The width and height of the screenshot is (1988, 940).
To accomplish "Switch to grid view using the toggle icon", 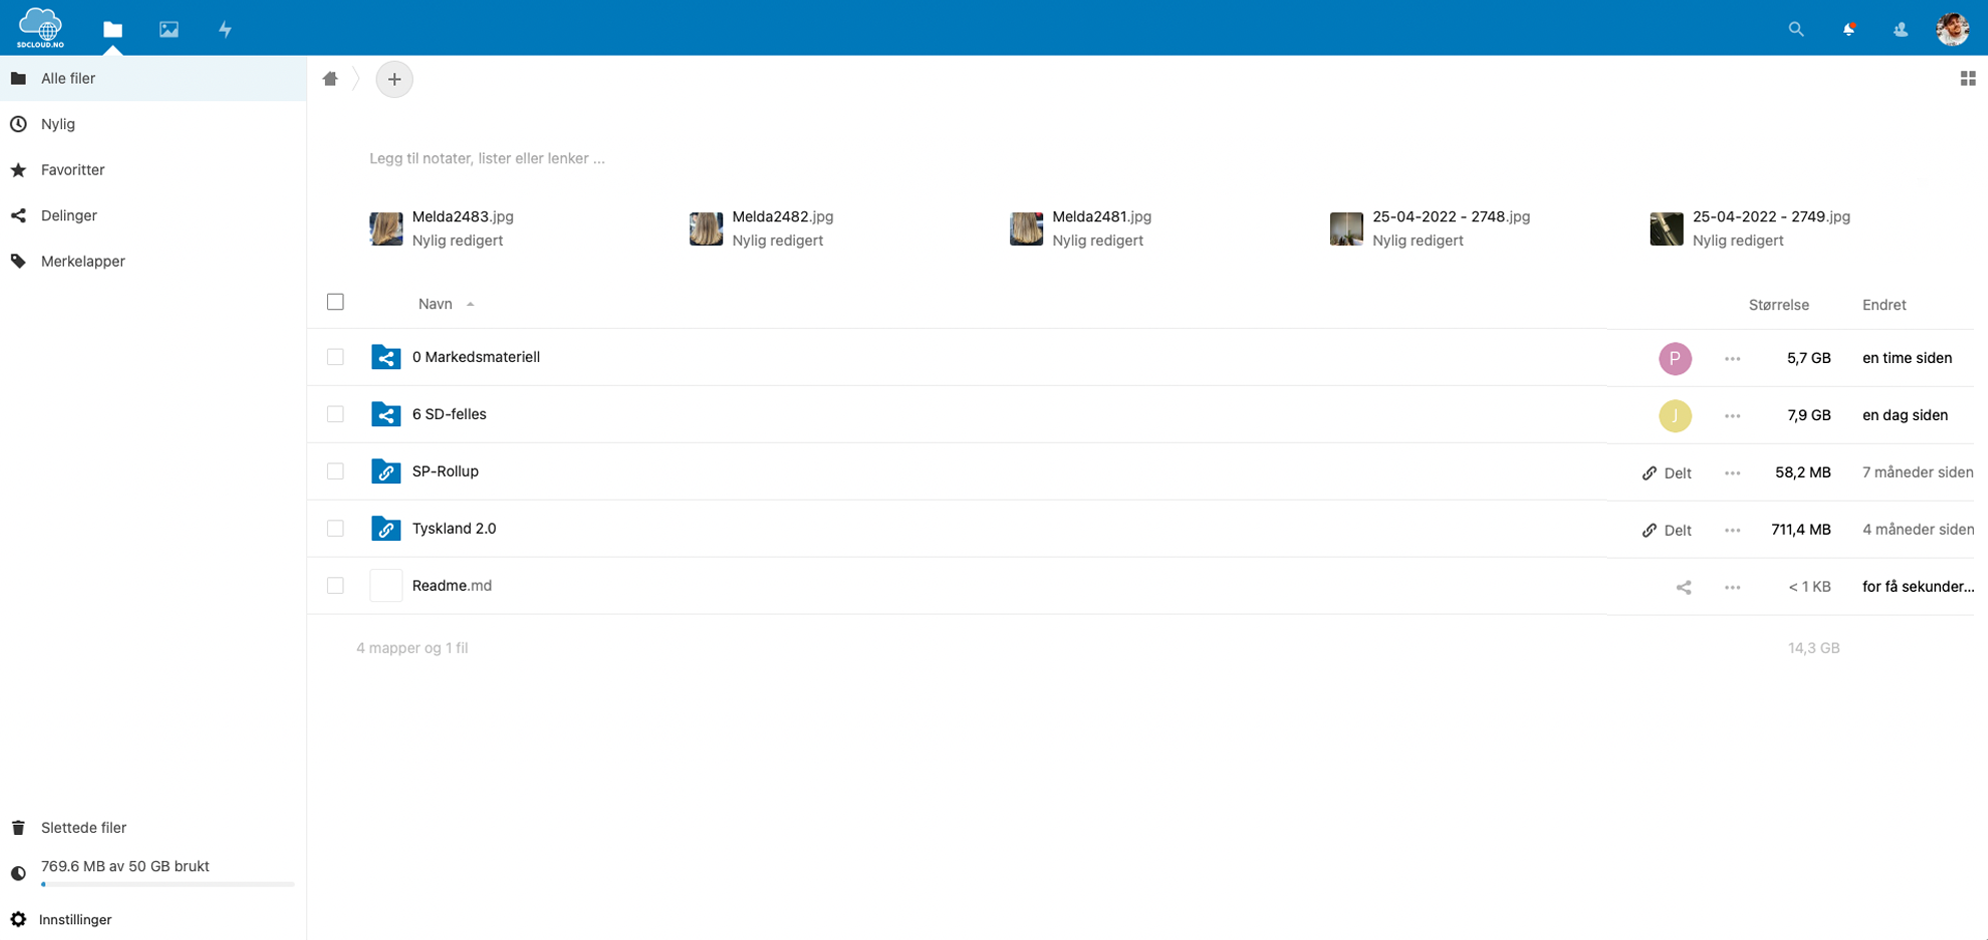I will coord(1967,78).
